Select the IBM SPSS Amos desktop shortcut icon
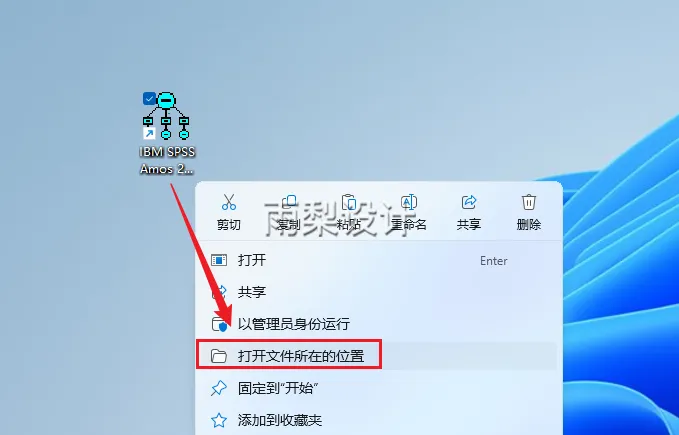The width and height of the screenshot is (679, 435). 166,116
